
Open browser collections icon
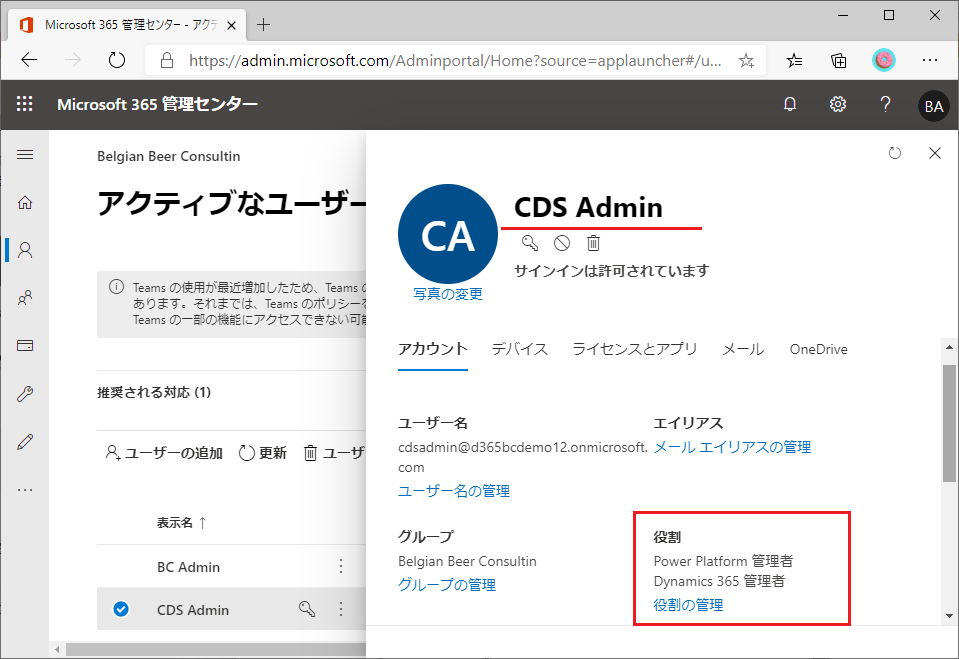(x=839, y=60)
